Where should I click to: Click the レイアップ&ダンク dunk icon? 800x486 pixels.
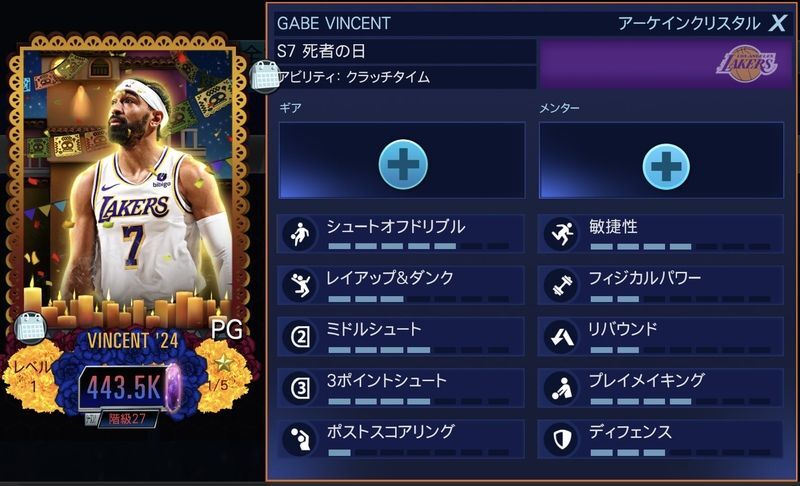(x=299, y=285)
